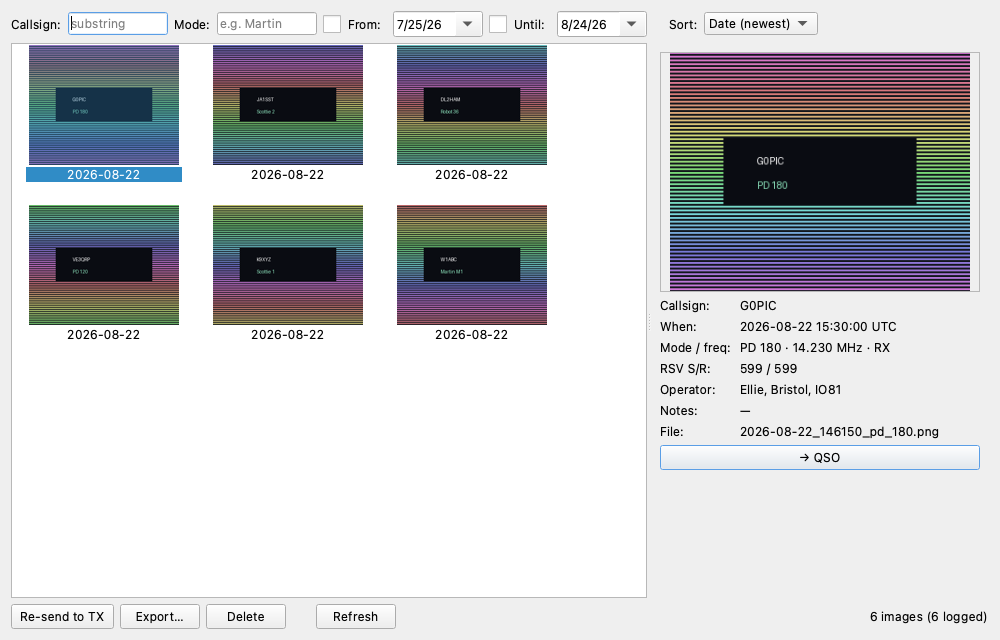Viewport: 1000px width, 640px height.
Task: Expand the Sort Date (newest) dropdown
Action: tap(760, 24)
